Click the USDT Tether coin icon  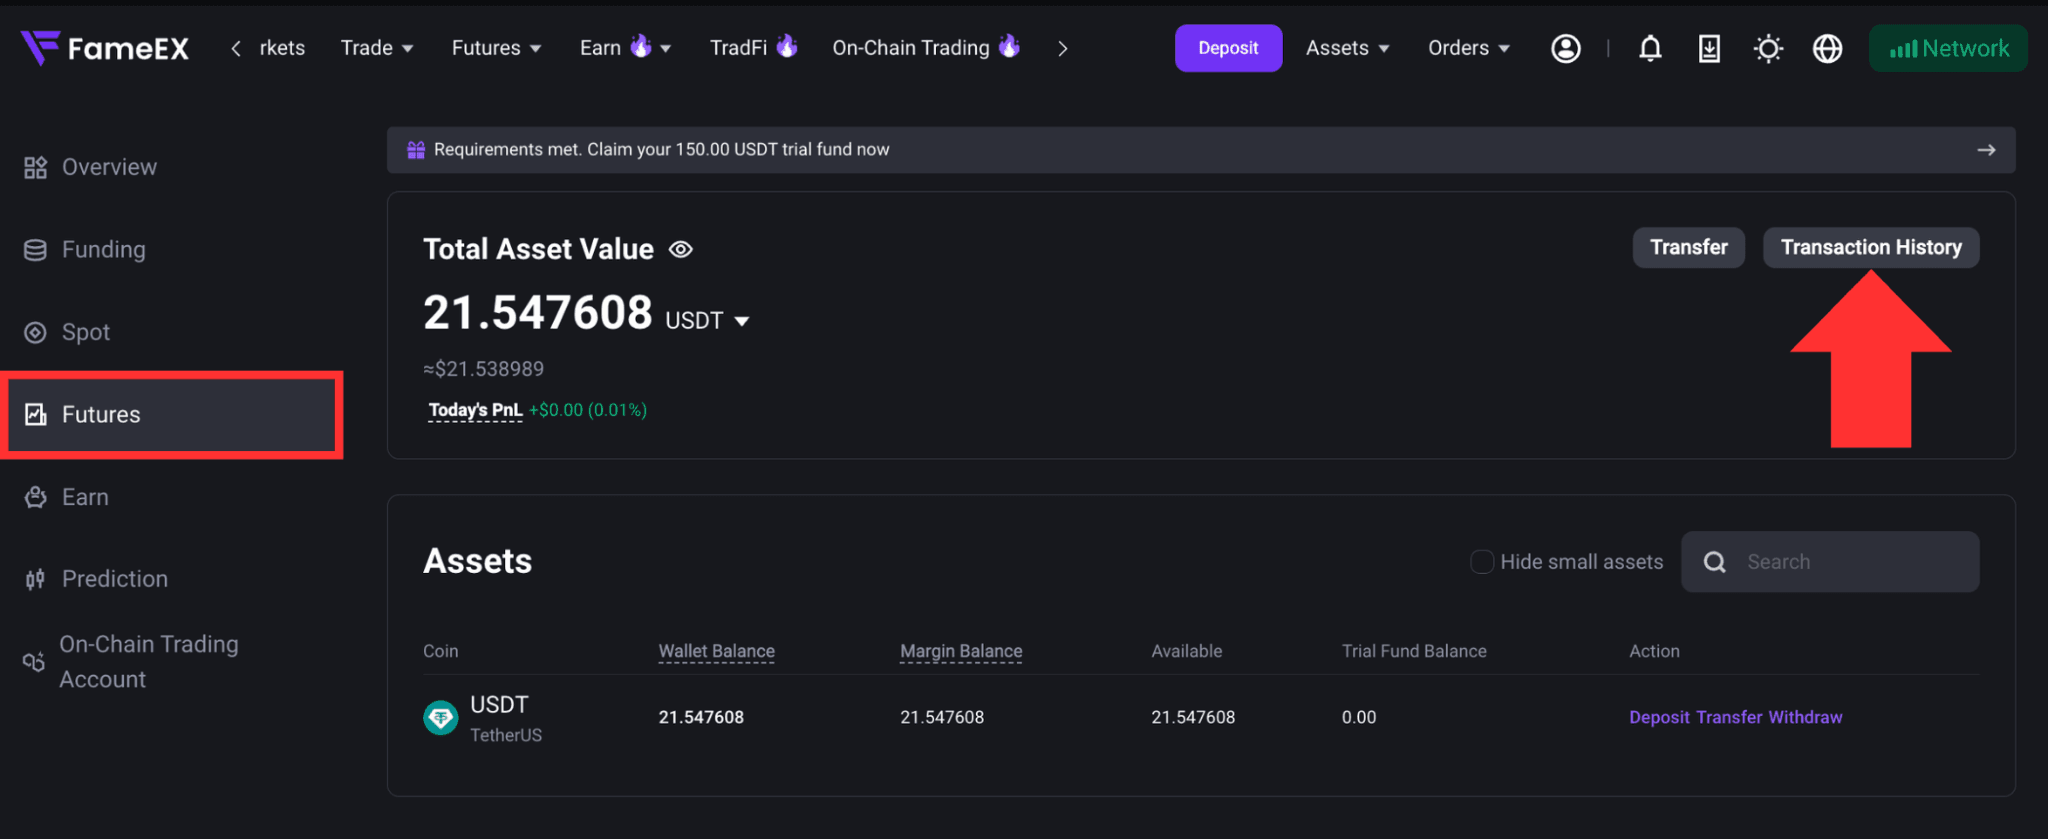441,718
